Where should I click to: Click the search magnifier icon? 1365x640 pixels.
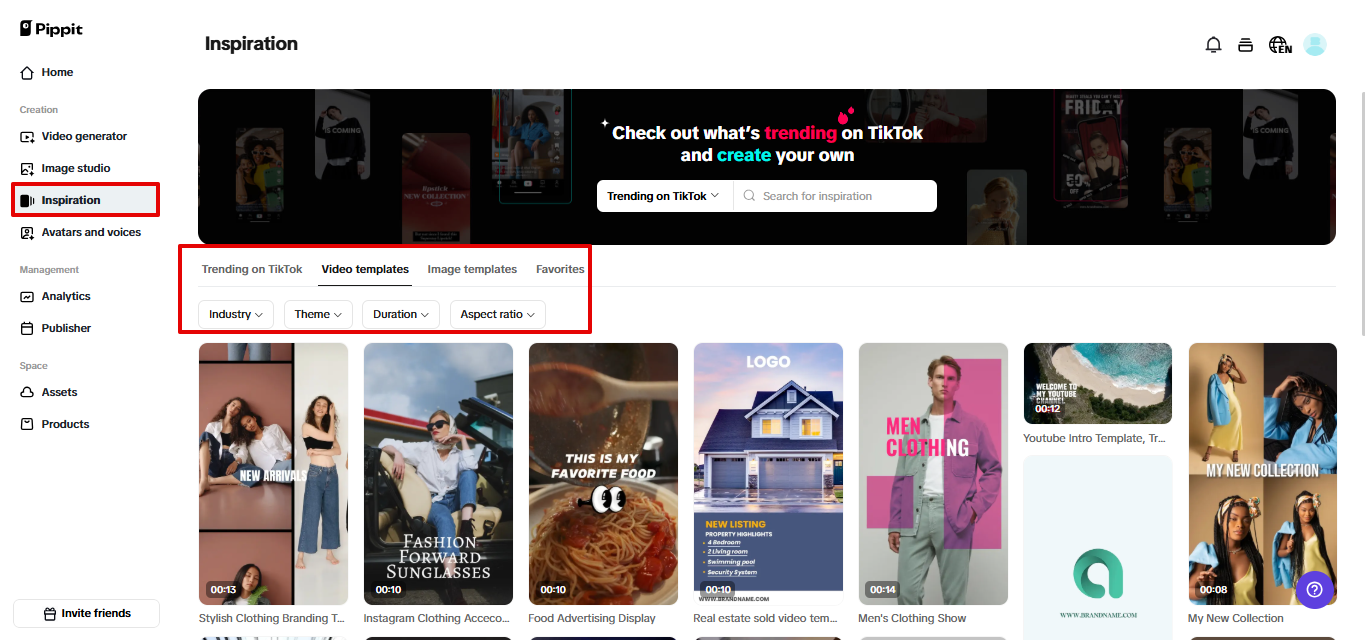749,196
